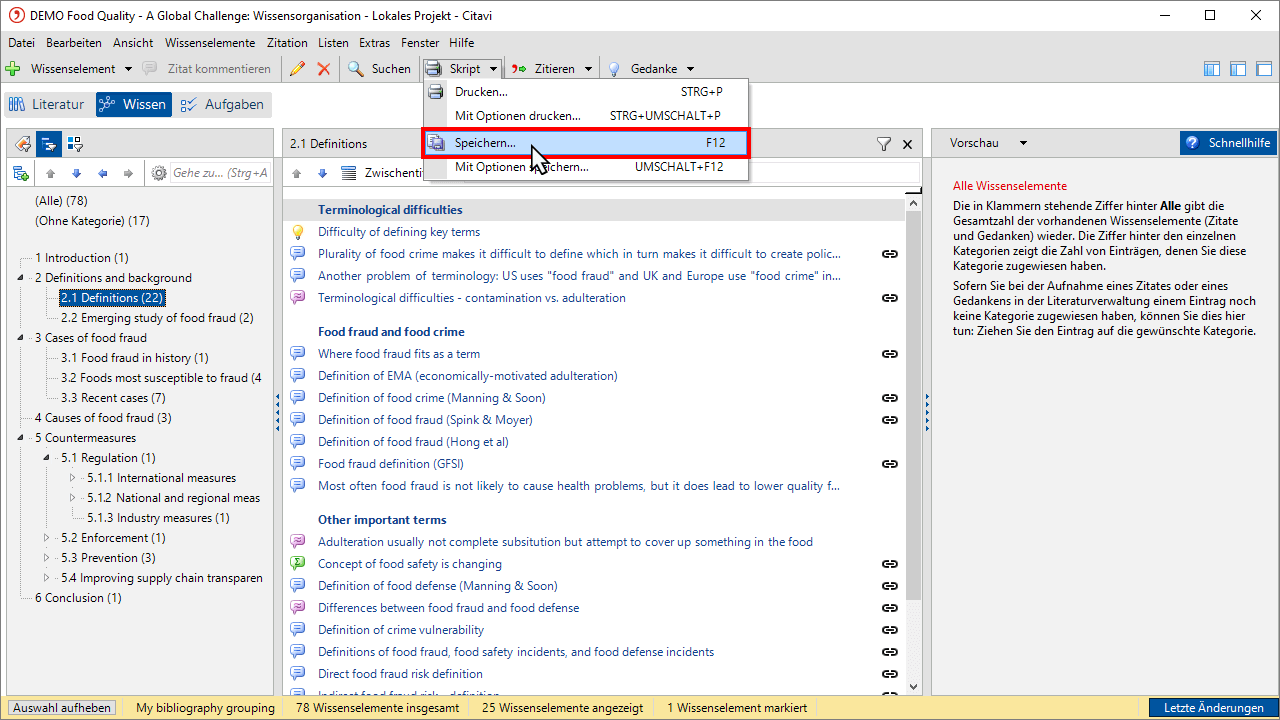
Task: Move knowledge item up in list
Action: coord(297,173)
